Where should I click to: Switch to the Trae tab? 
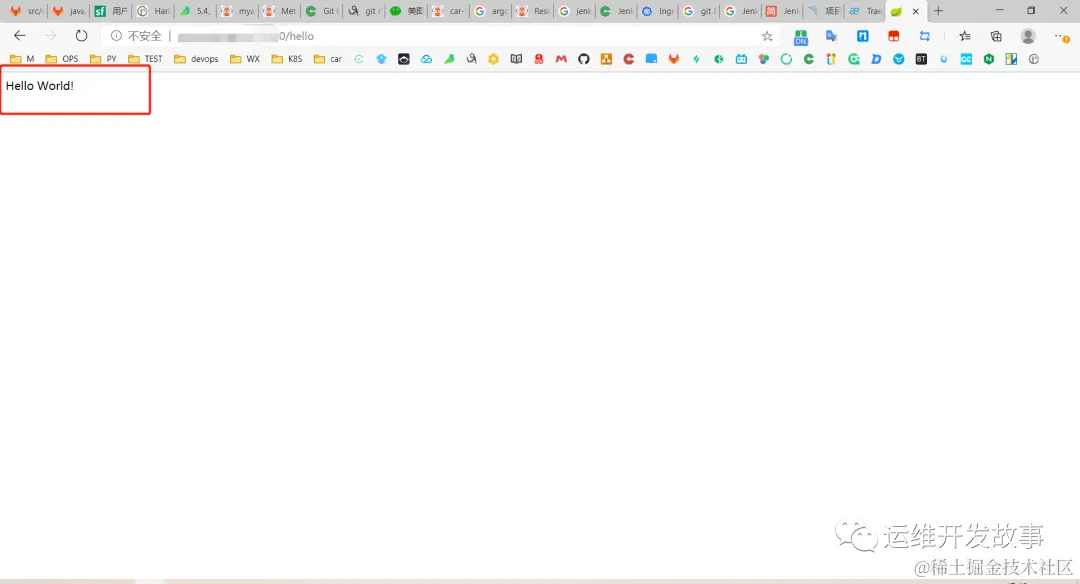pos(866,11)
